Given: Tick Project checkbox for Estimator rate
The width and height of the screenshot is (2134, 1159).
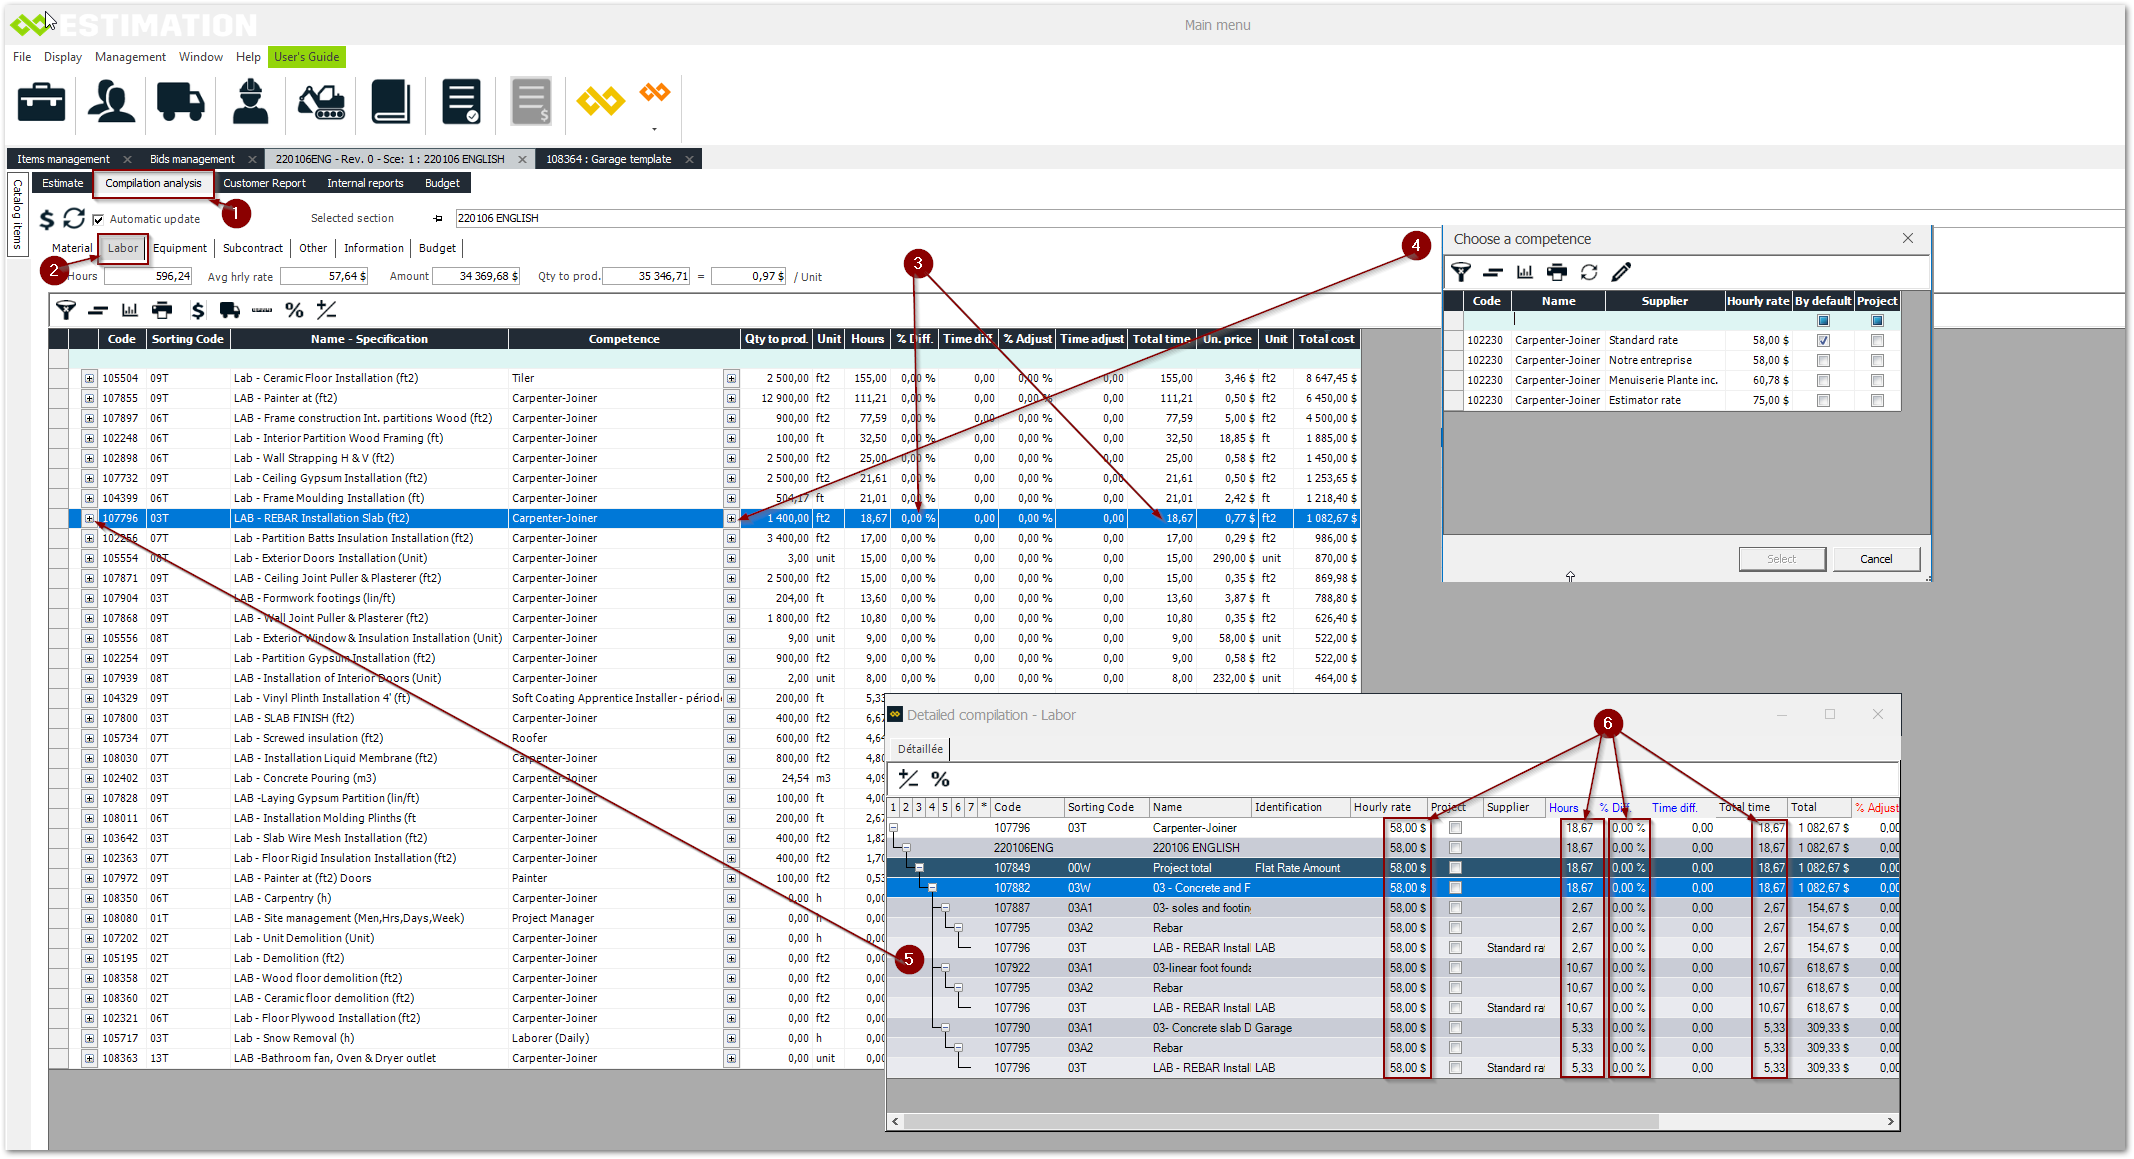Looking at the screenshot, I should pos(1877,400).
